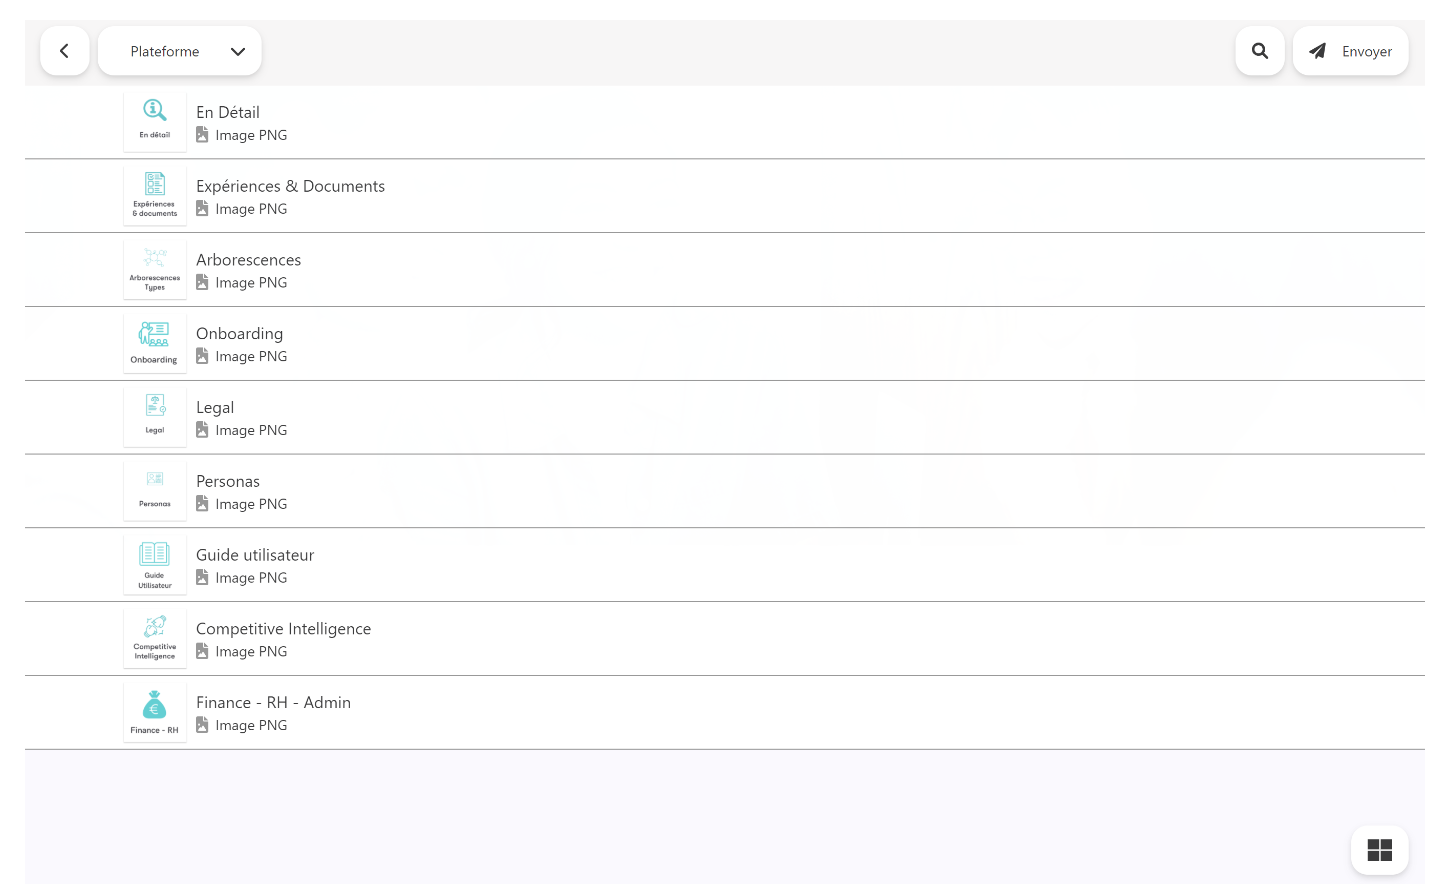Select the 'Guide utilisateur' title
The image size is (1435, 884).
pos(255,555)
